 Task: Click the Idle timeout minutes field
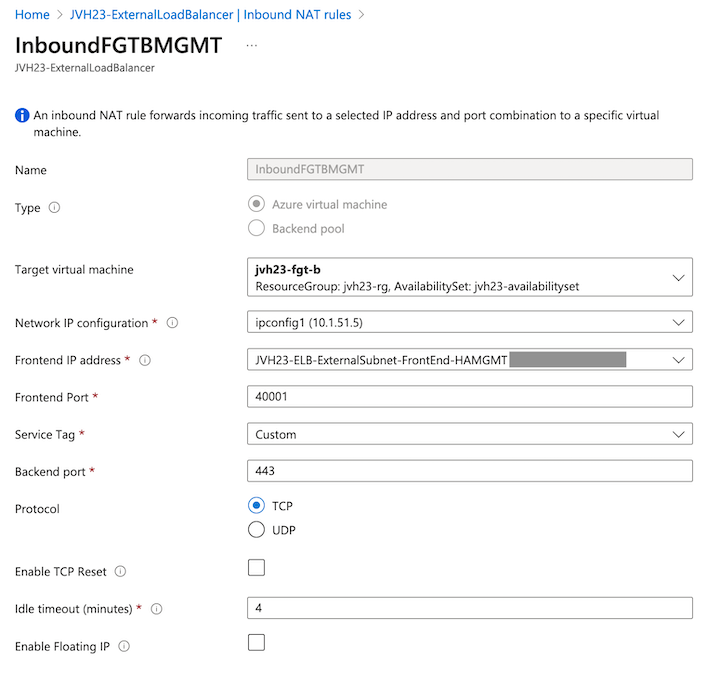click(469, 608)
